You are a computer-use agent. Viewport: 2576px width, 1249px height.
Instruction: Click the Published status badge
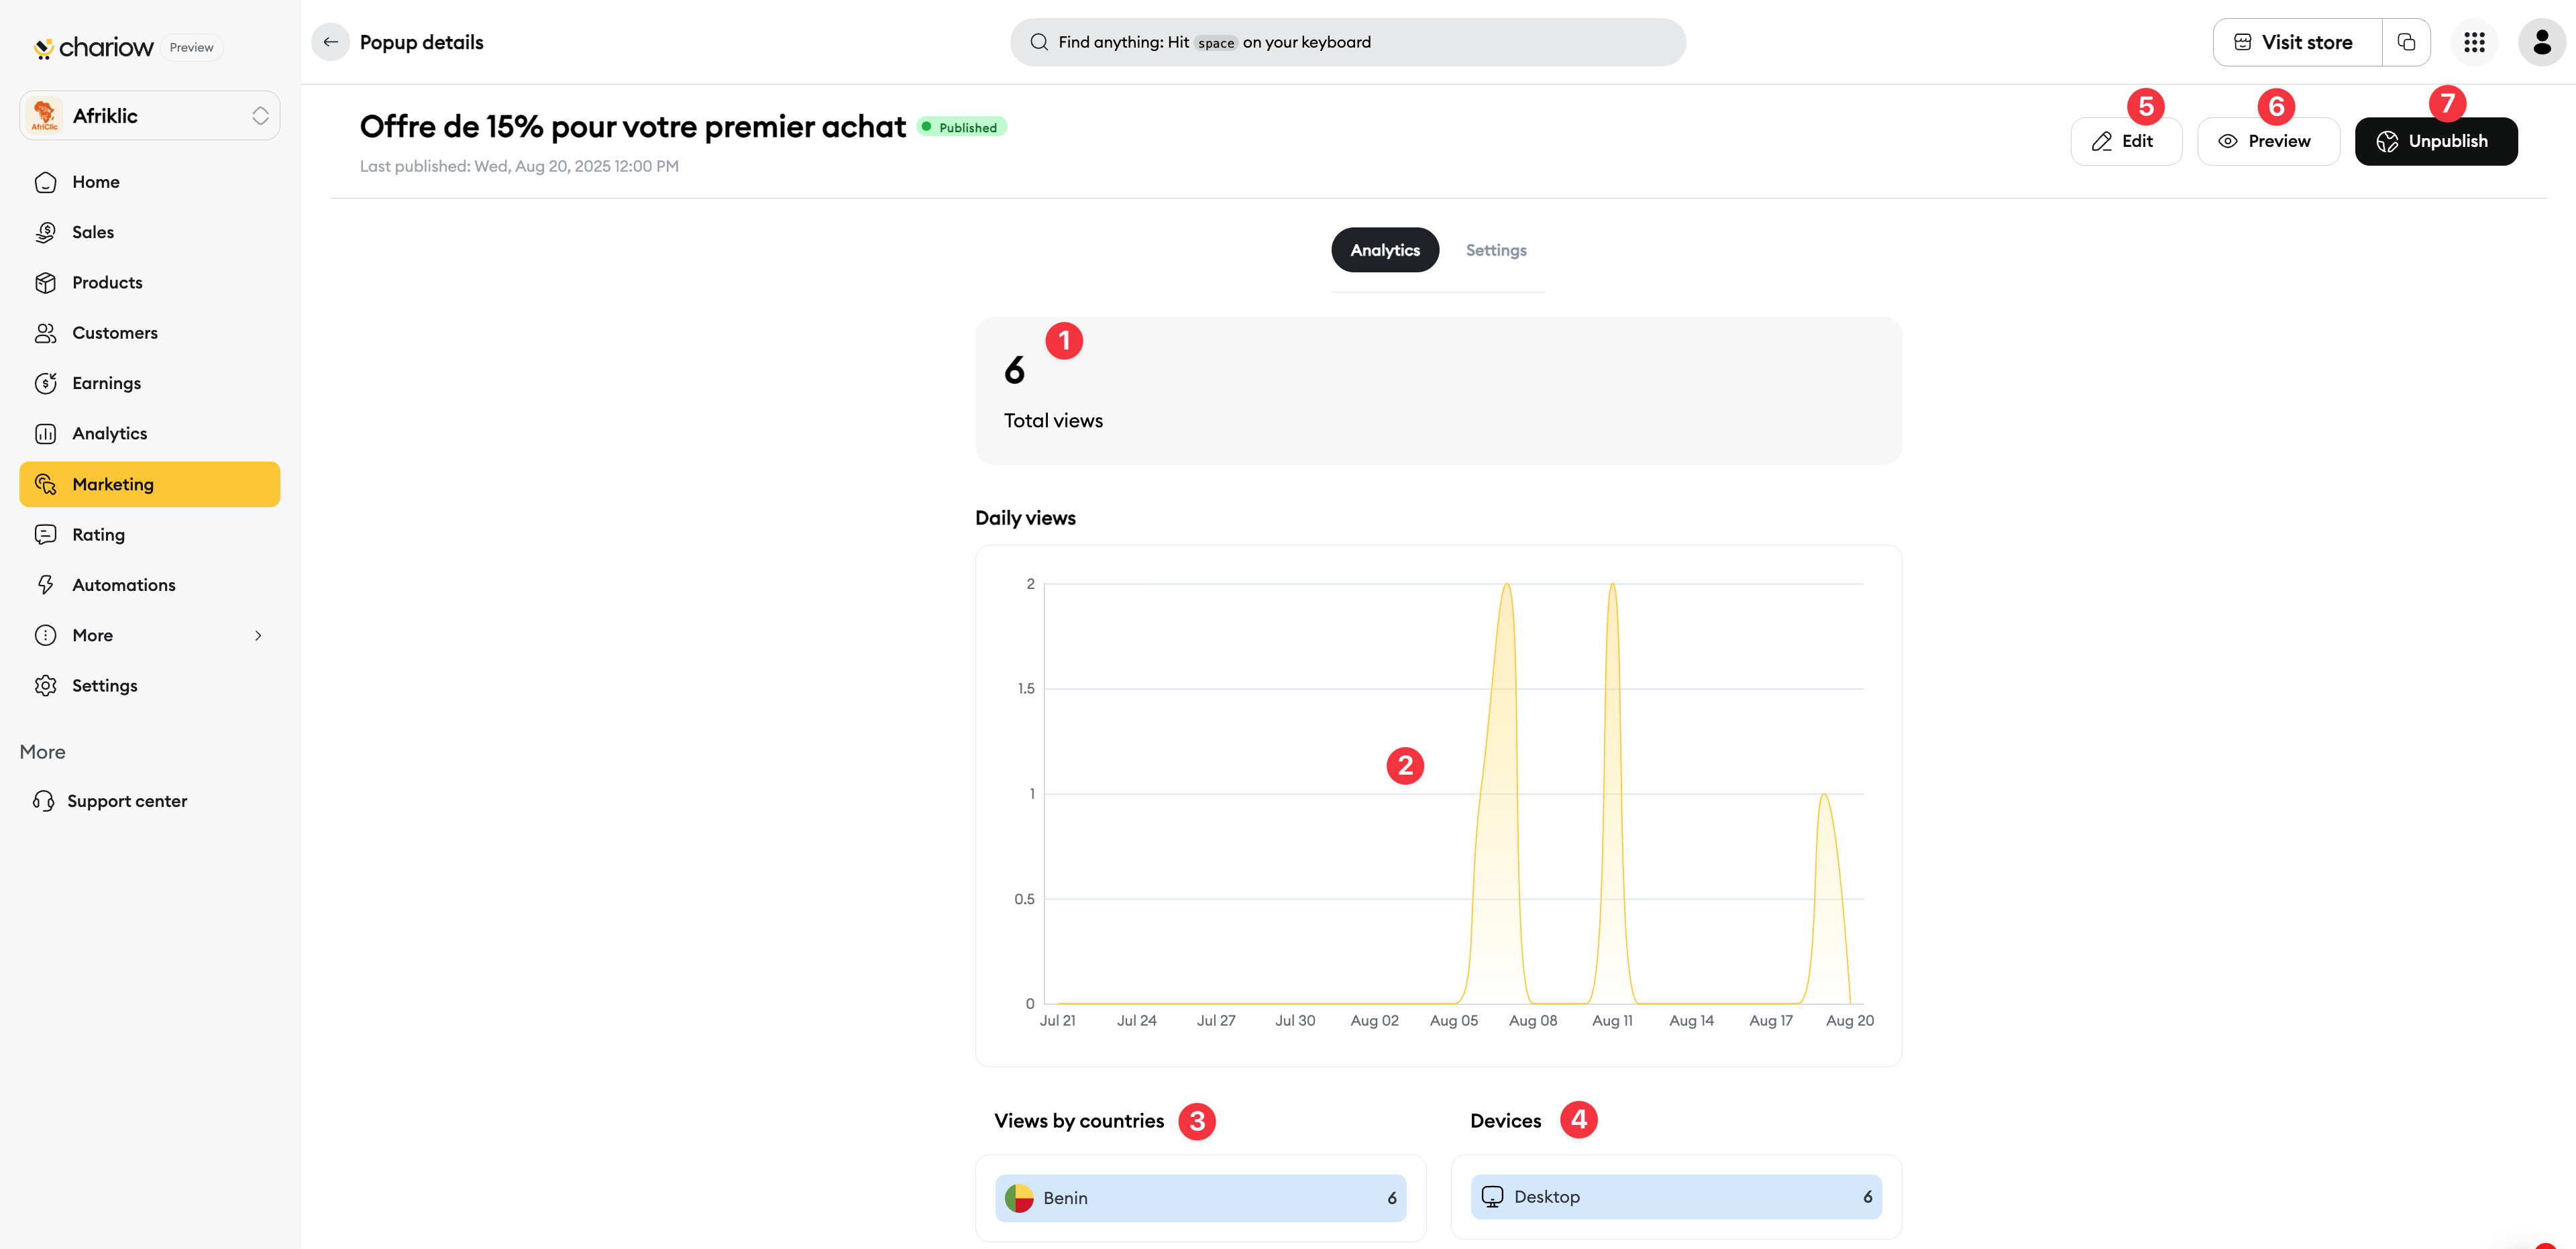(x=961, y=127)
